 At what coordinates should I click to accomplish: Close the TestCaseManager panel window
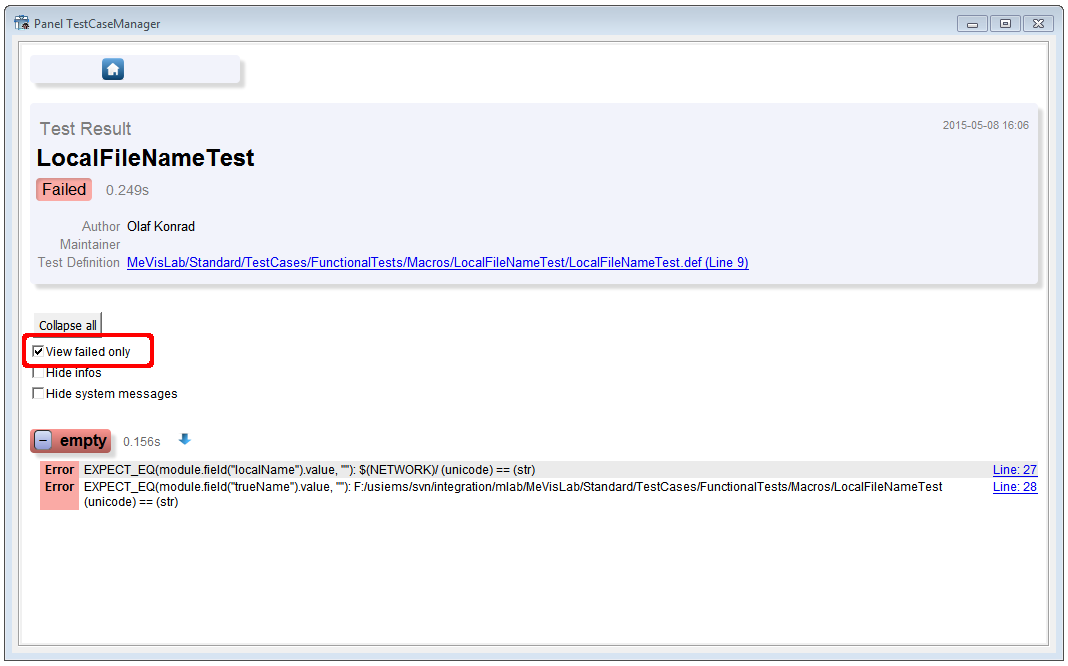click(1038, 24)
